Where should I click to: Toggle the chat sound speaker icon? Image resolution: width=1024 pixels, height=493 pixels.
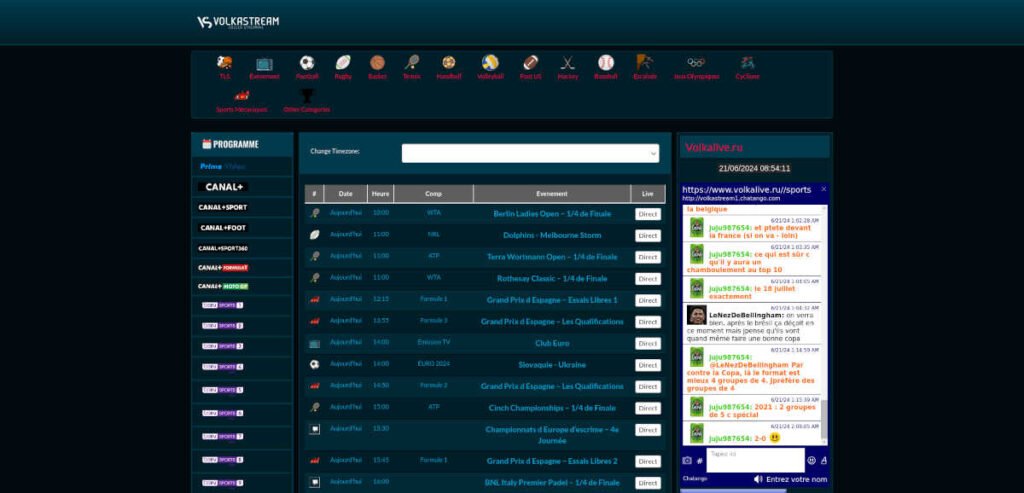pyautogui.click(x=757, y=480)
